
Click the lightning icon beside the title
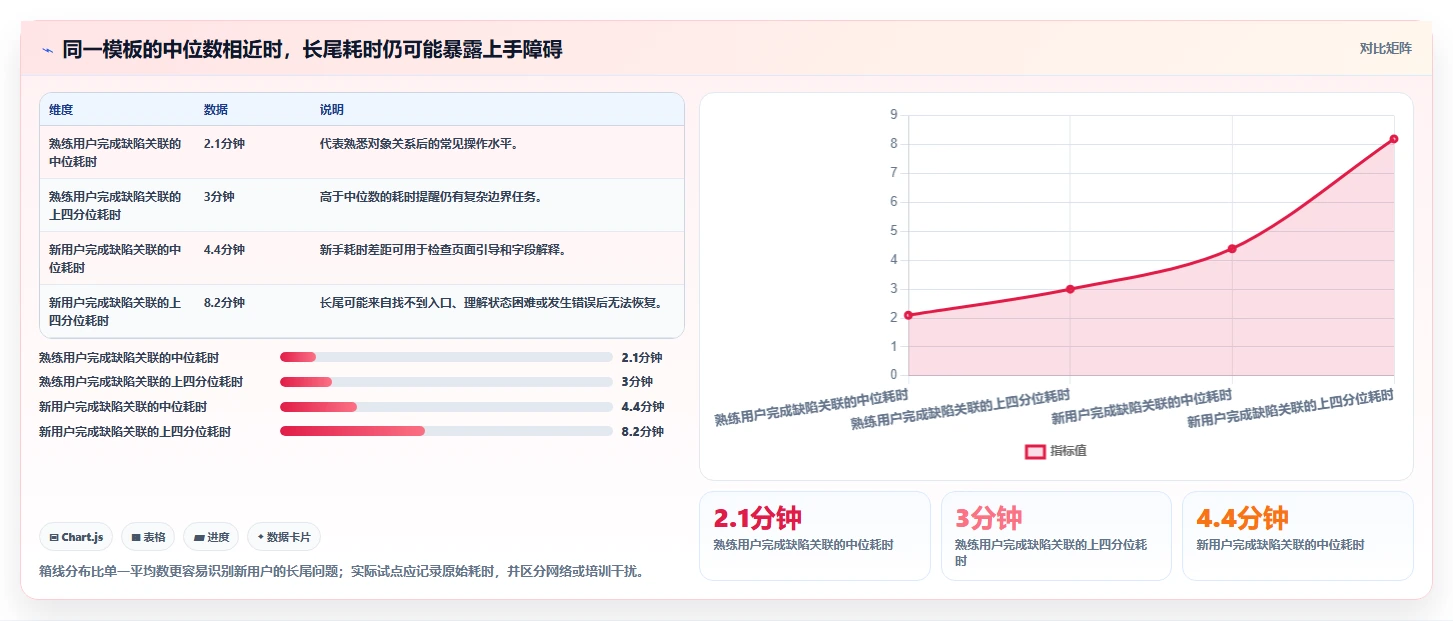[47, 50]
